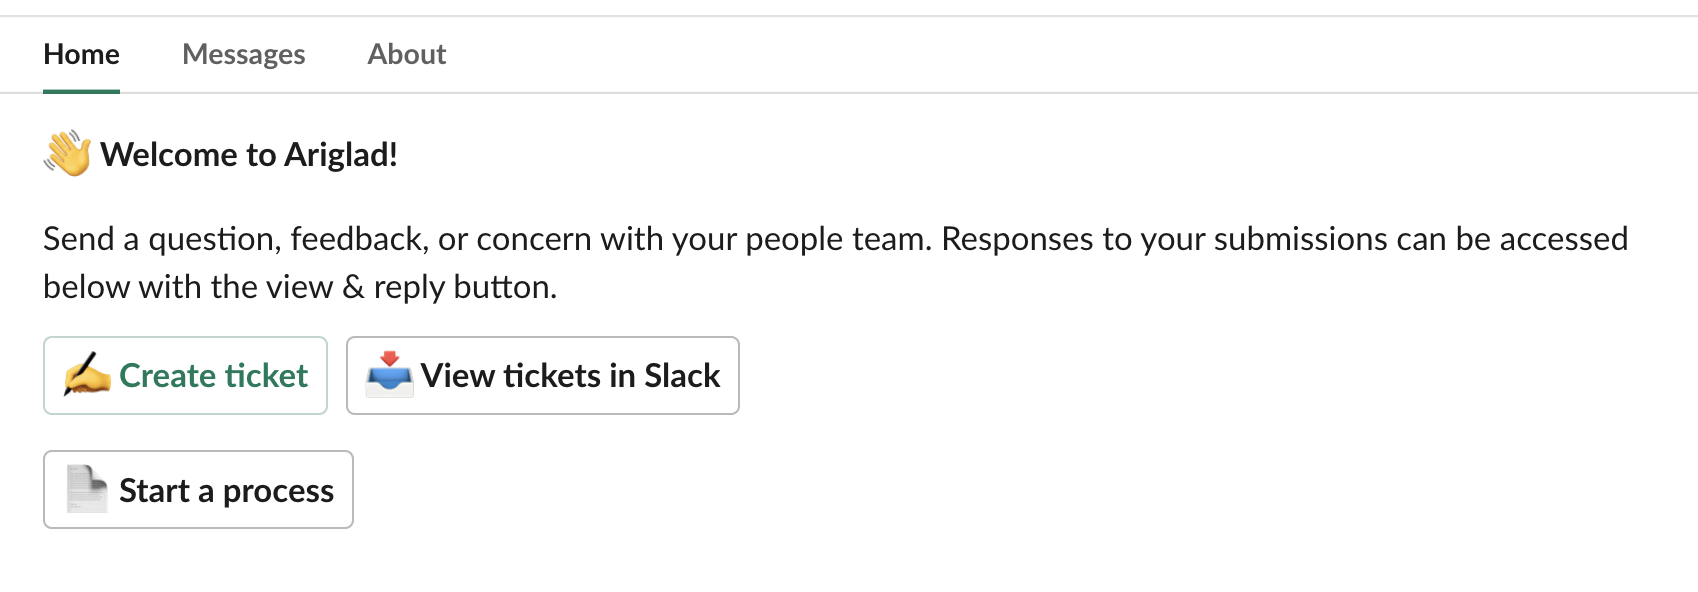
Task: Open the About tab
Action: click(406, 54)
